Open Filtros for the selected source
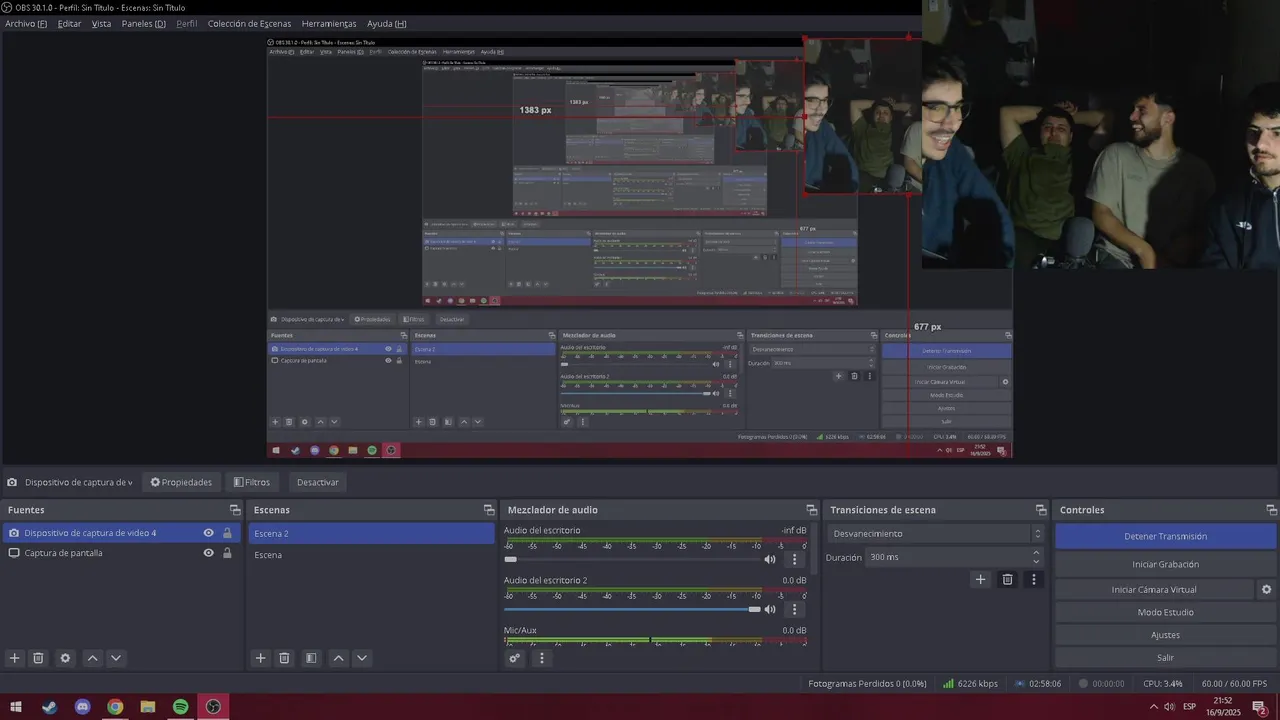 tap(252, 482)
